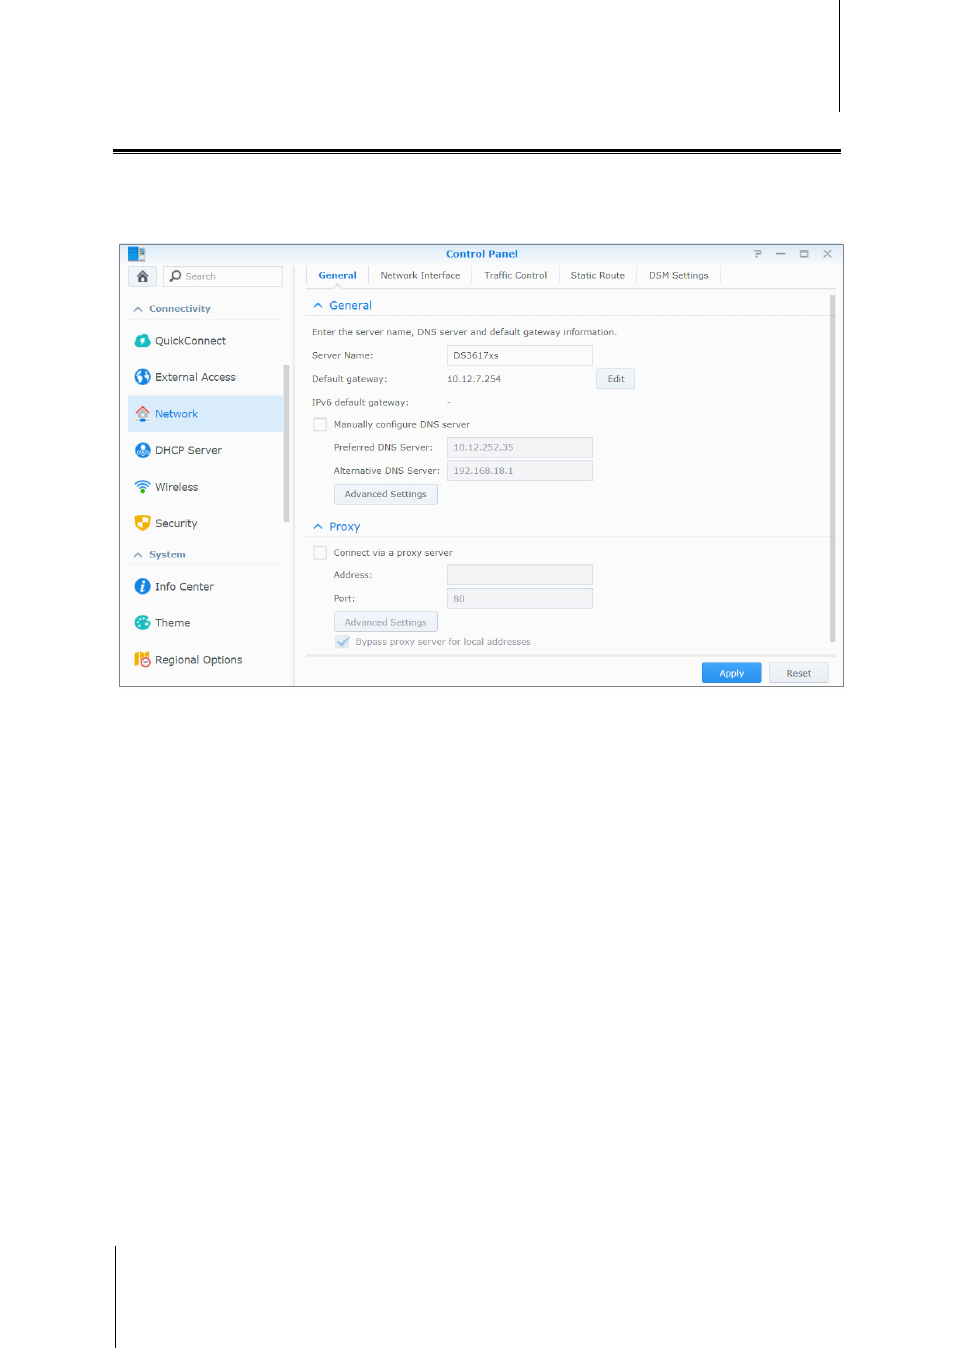The image size is (954, 1349).
Task: Click Advanced Settings under Proxy port
Action: click(385, 622)
